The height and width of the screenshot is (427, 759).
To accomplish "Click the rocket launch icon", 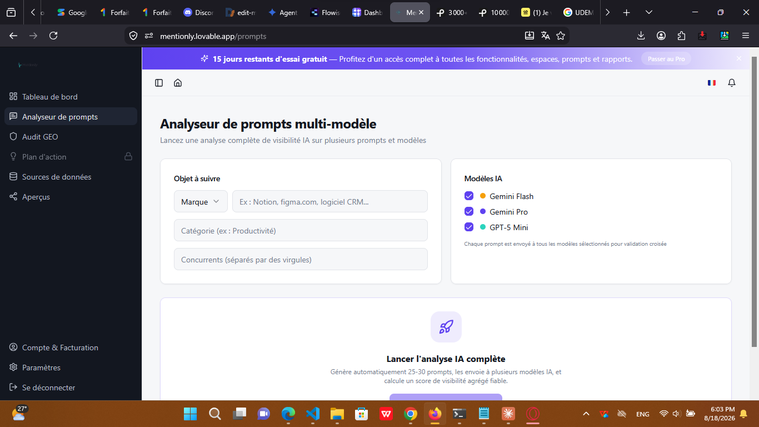I will point(446,327).
